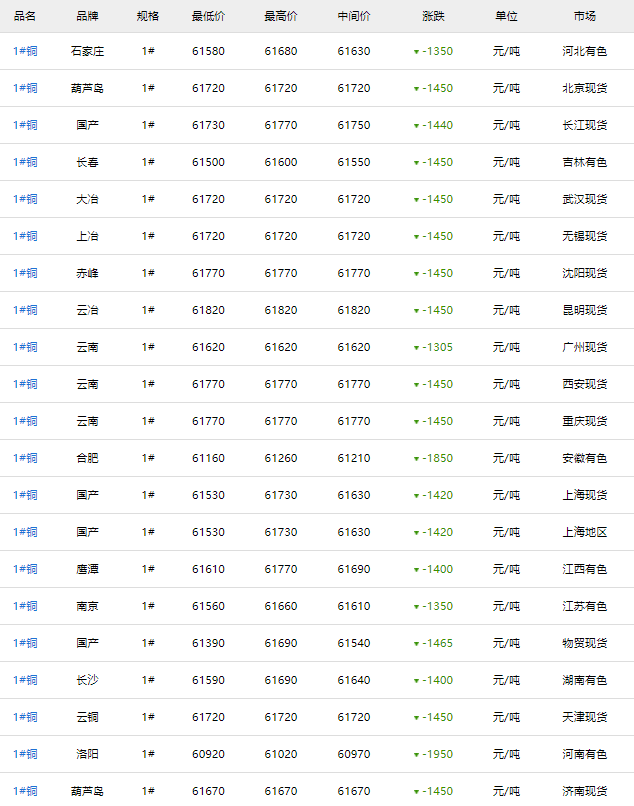
Task: Click the down arrow next to -1950
Action: tap(416, 755)
